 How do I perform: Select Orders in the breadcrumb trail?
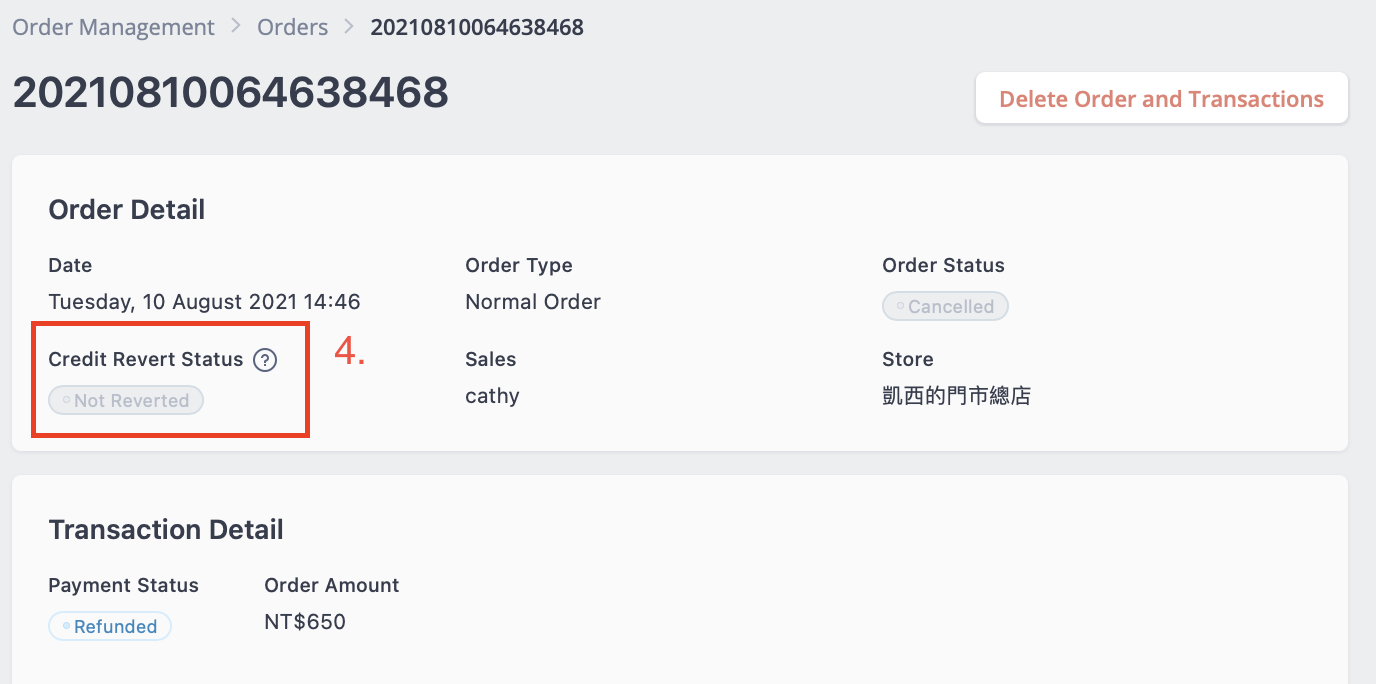292,27
